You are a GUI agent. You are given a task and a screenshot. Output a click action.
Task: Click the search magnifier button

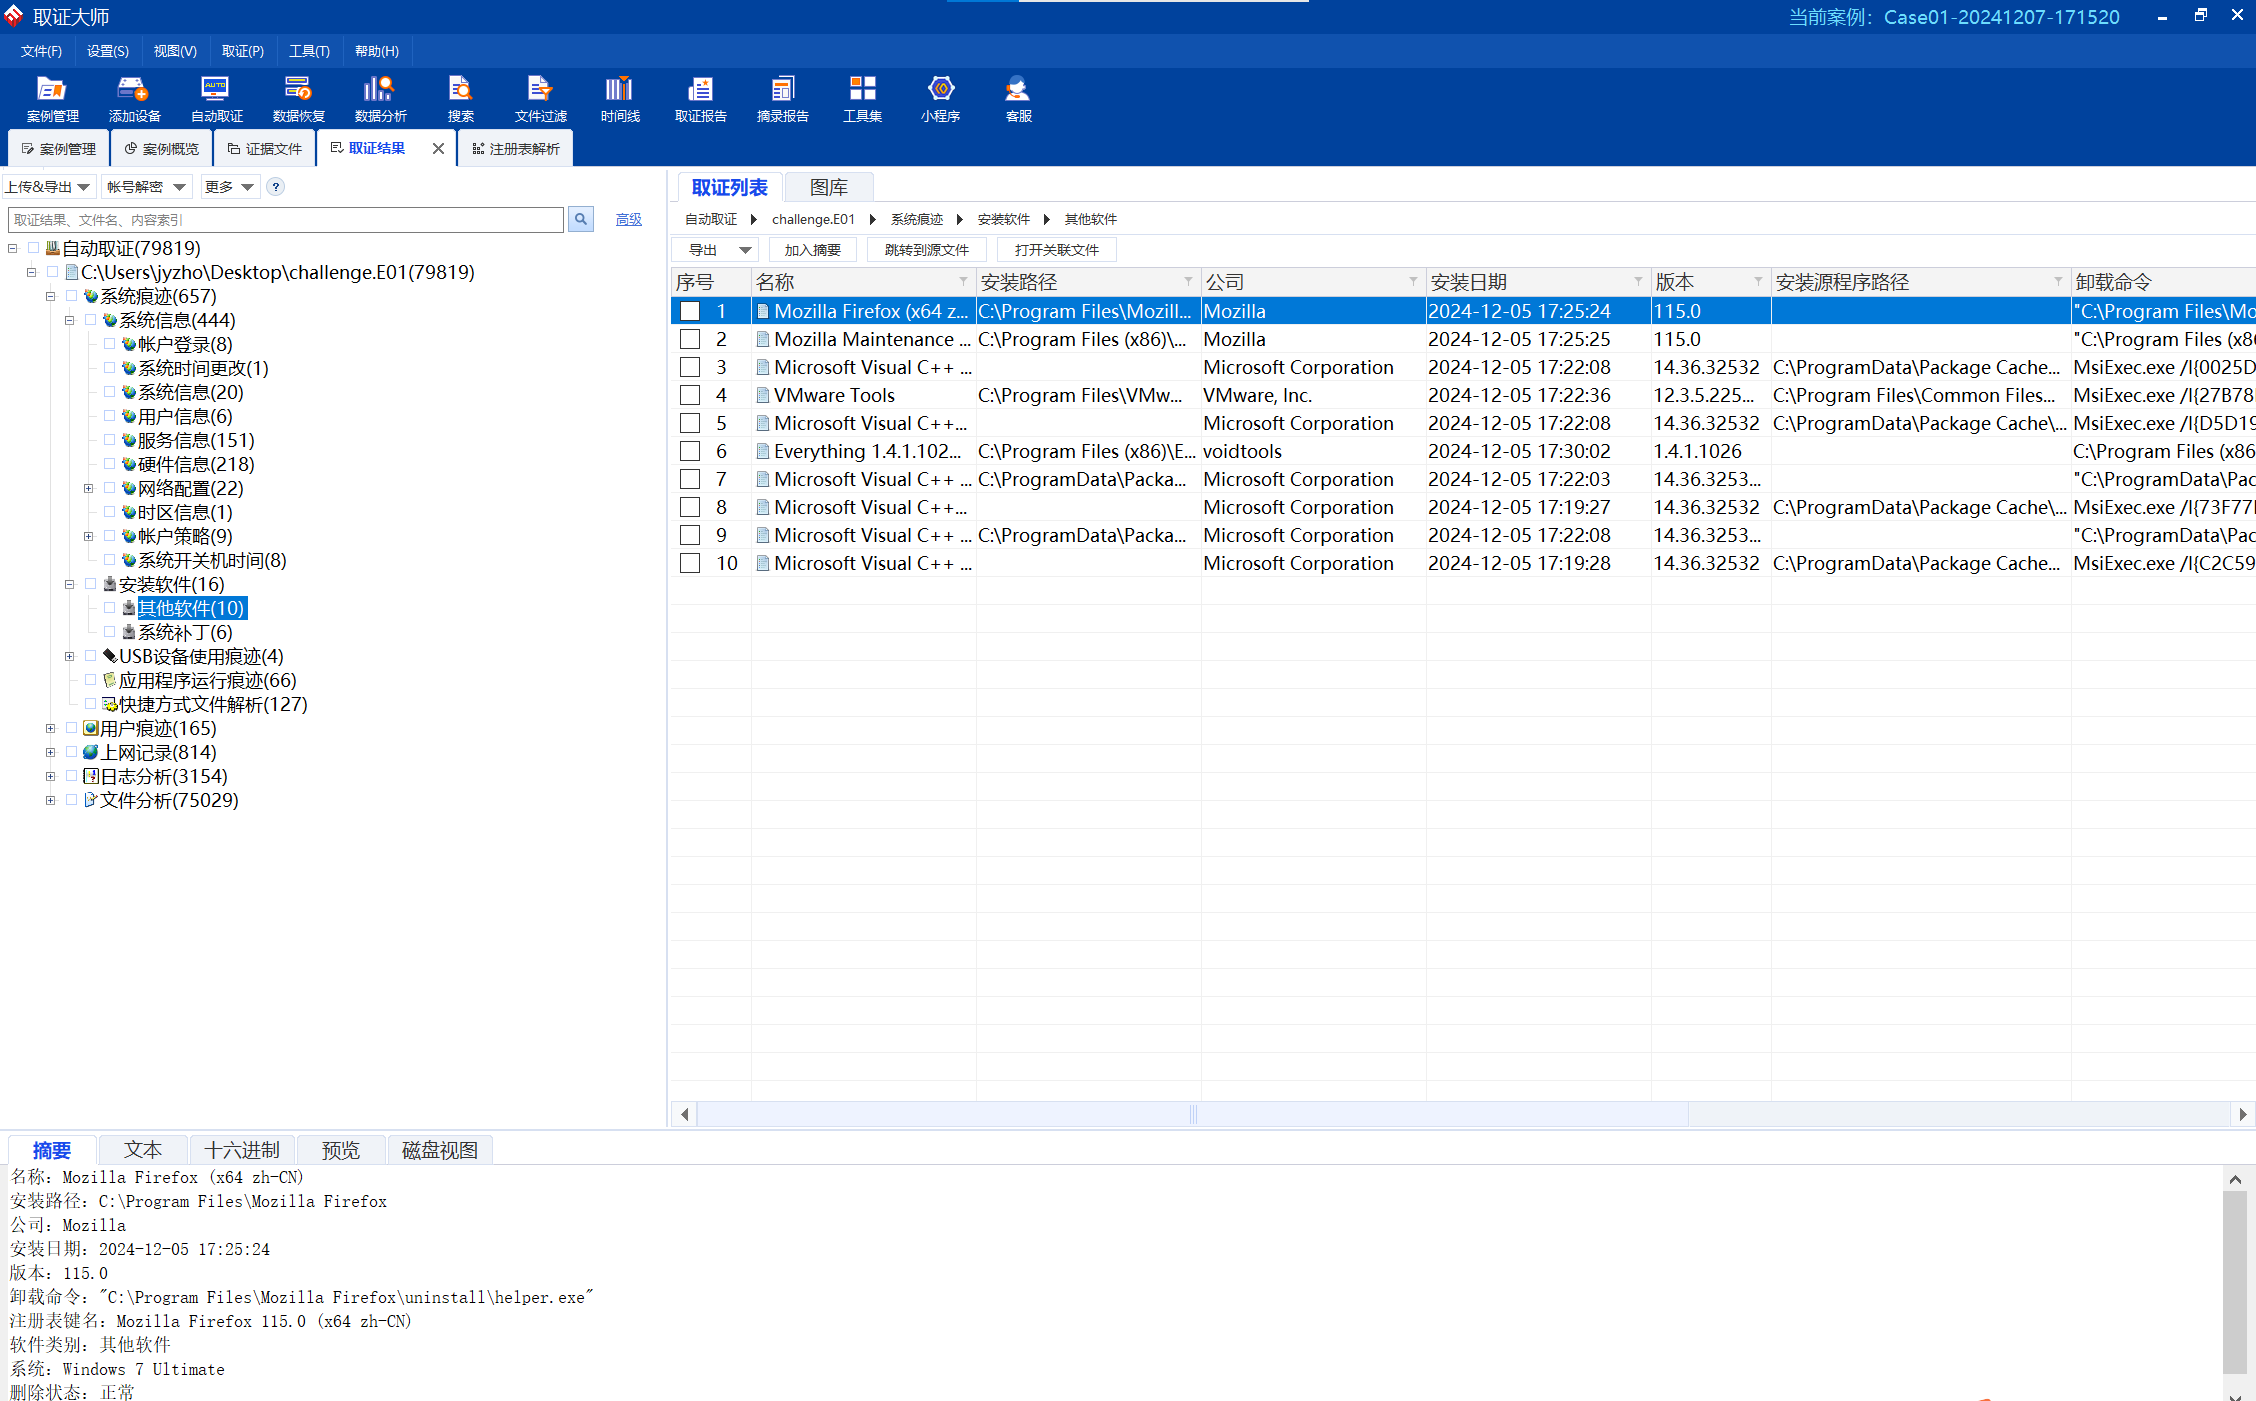point(581,219)
